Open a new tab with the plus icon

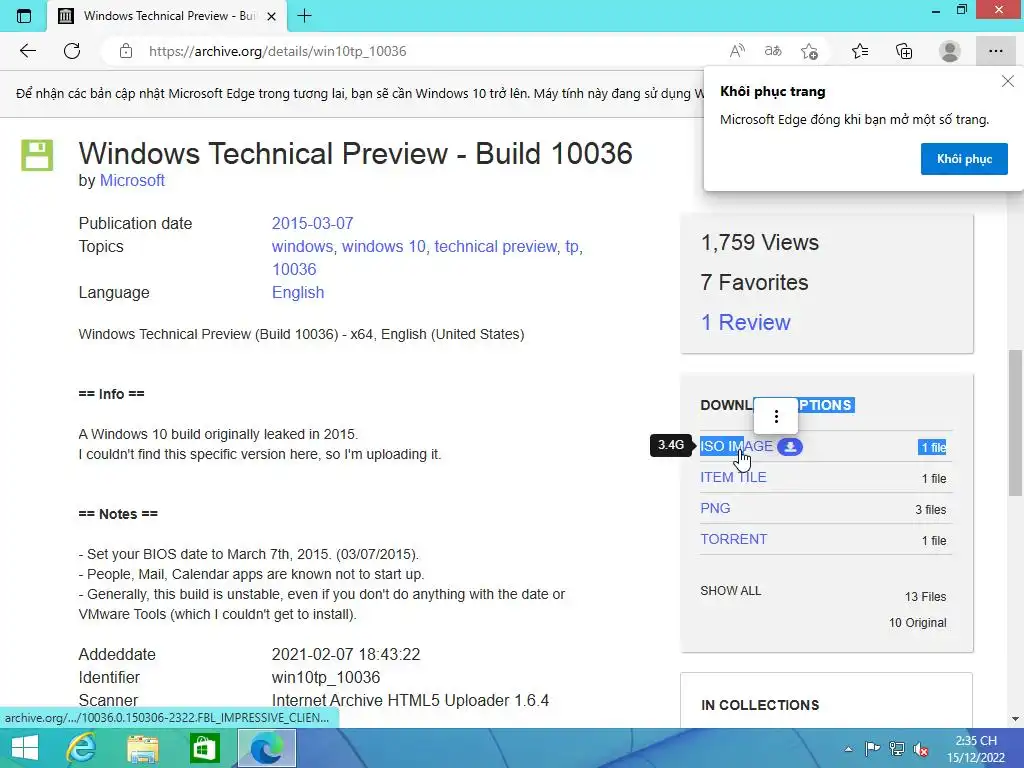click(304, 16)
